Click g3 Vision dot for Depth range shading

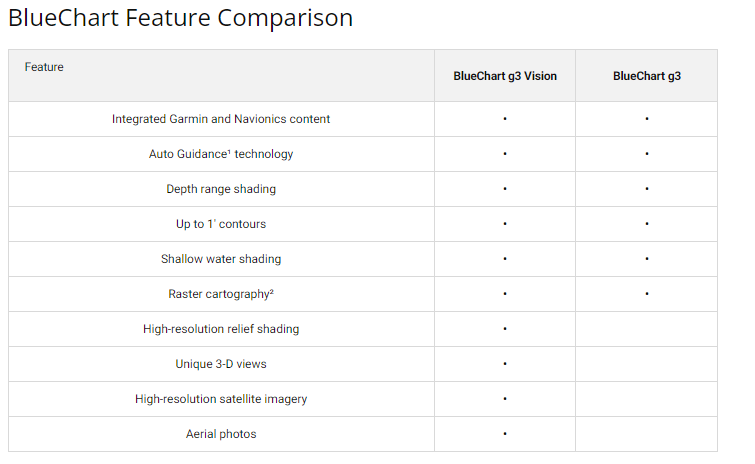coord(505,189)
